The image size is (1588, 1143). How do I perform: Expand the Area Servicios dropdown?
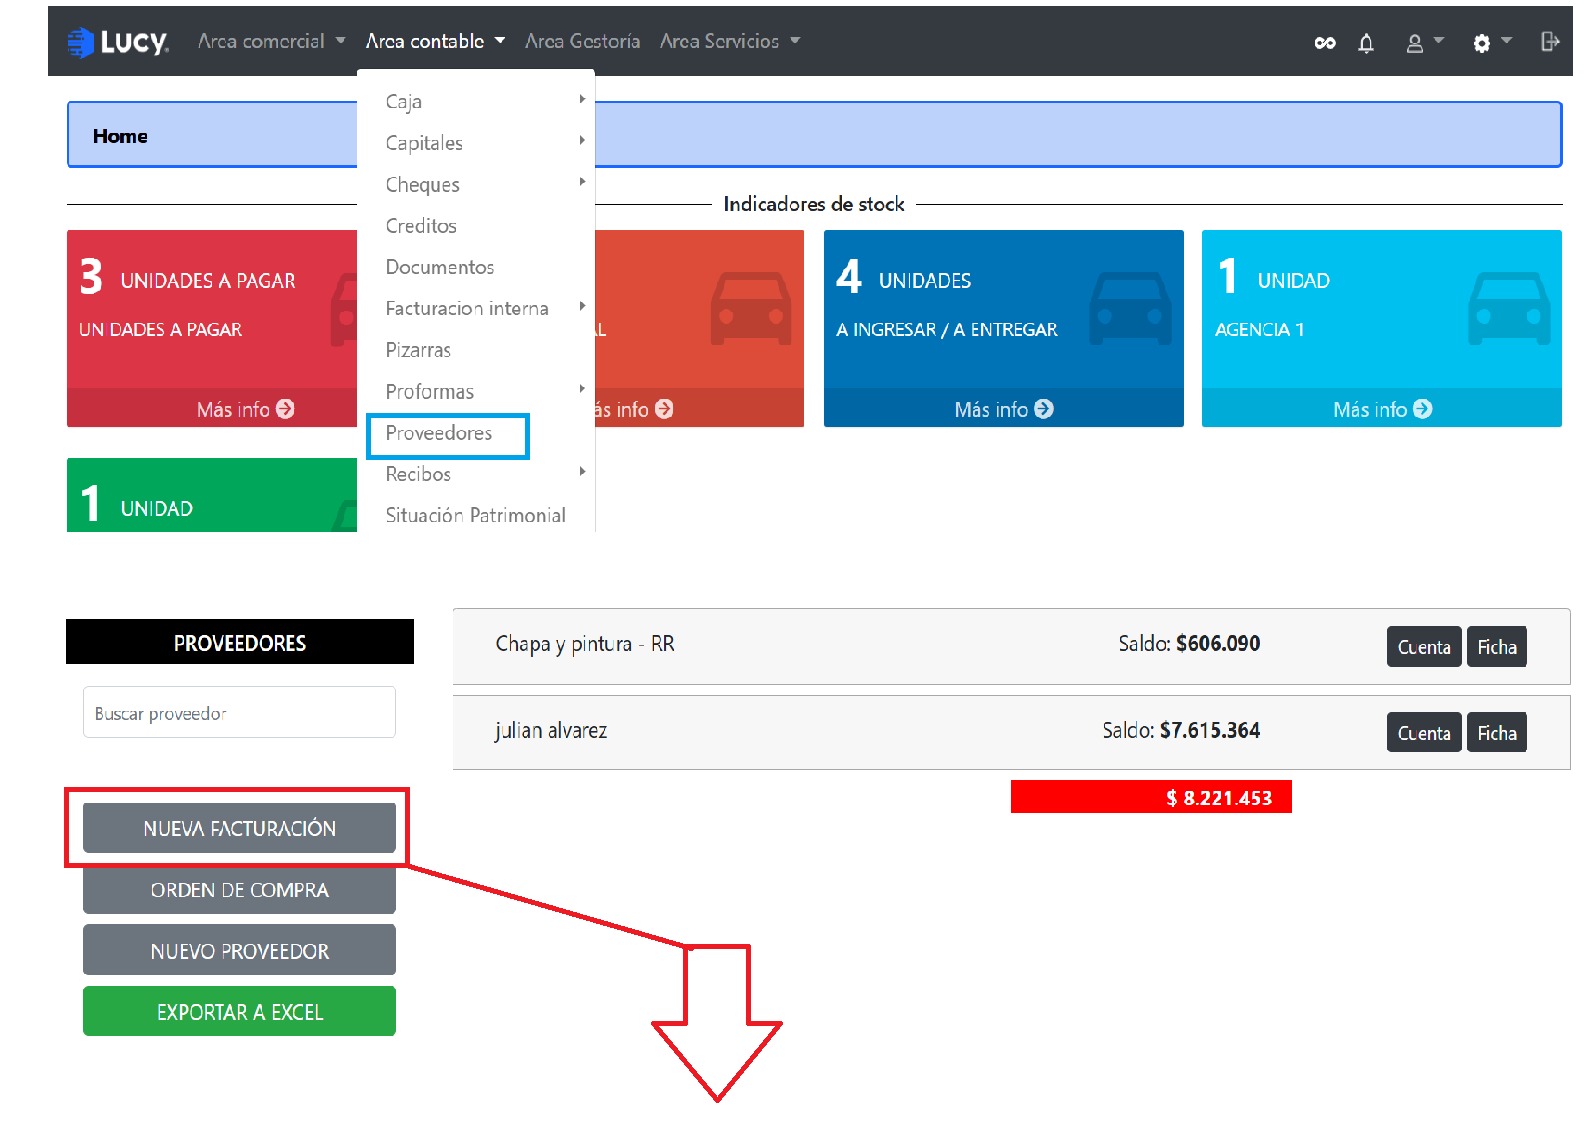pos(730,41)
